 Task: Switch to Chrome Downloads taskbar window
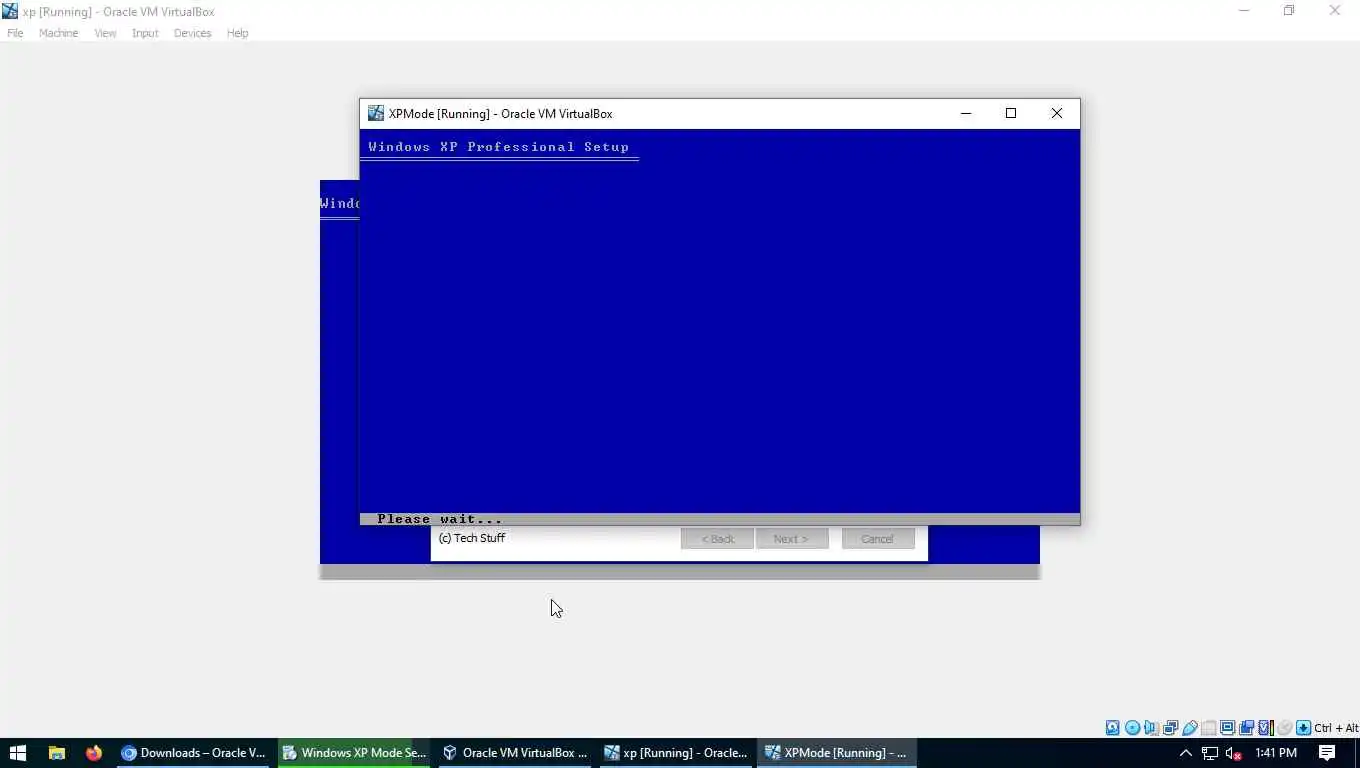[193, 753]
